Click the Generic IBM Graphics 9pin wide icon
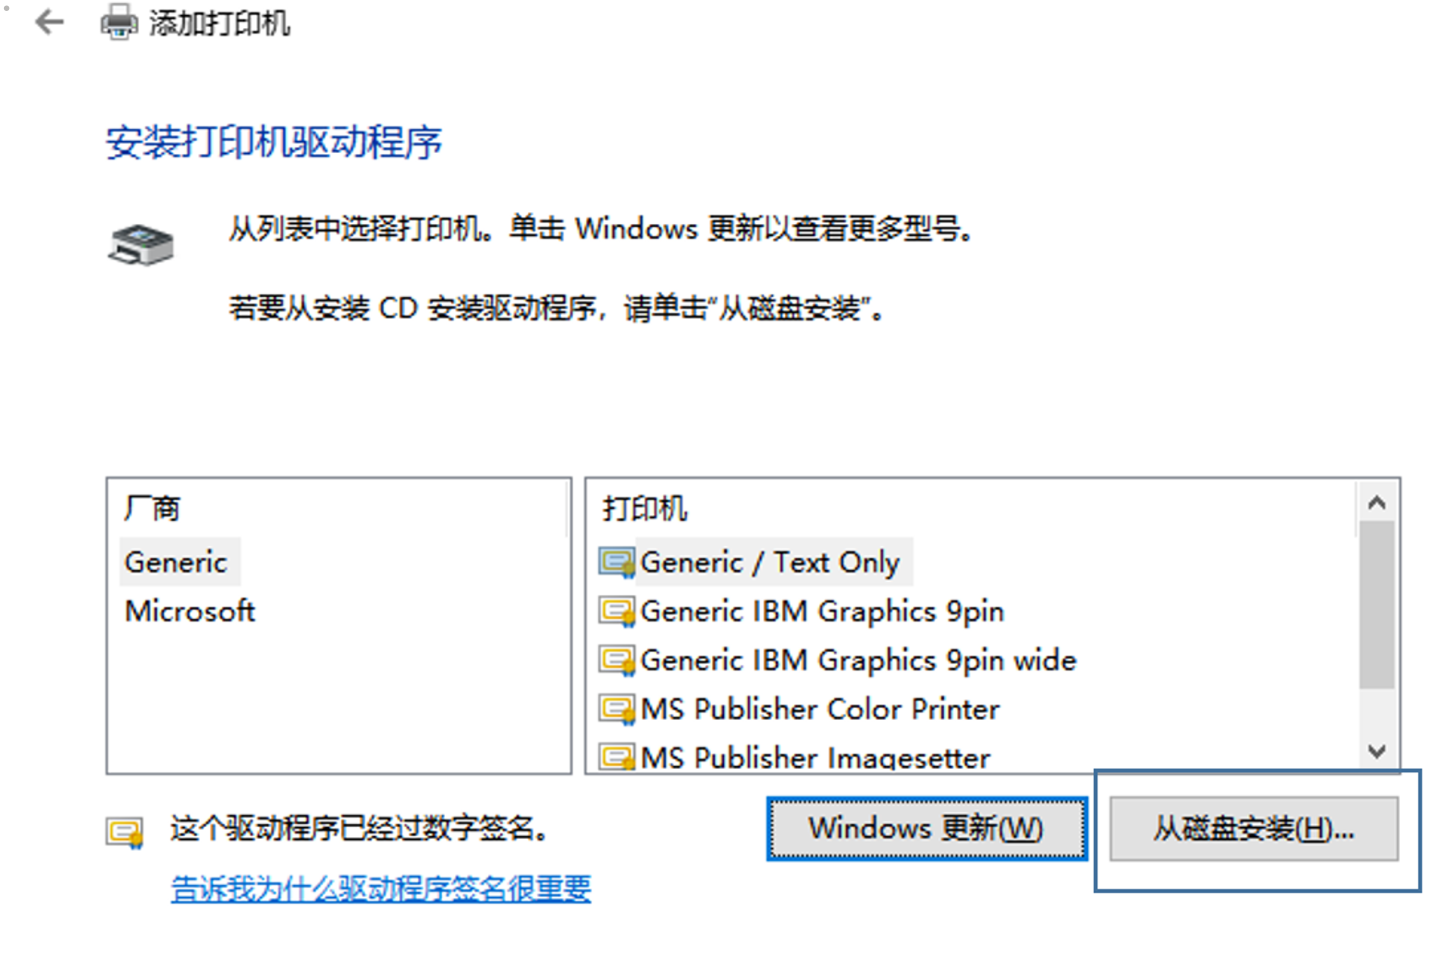 617,660
